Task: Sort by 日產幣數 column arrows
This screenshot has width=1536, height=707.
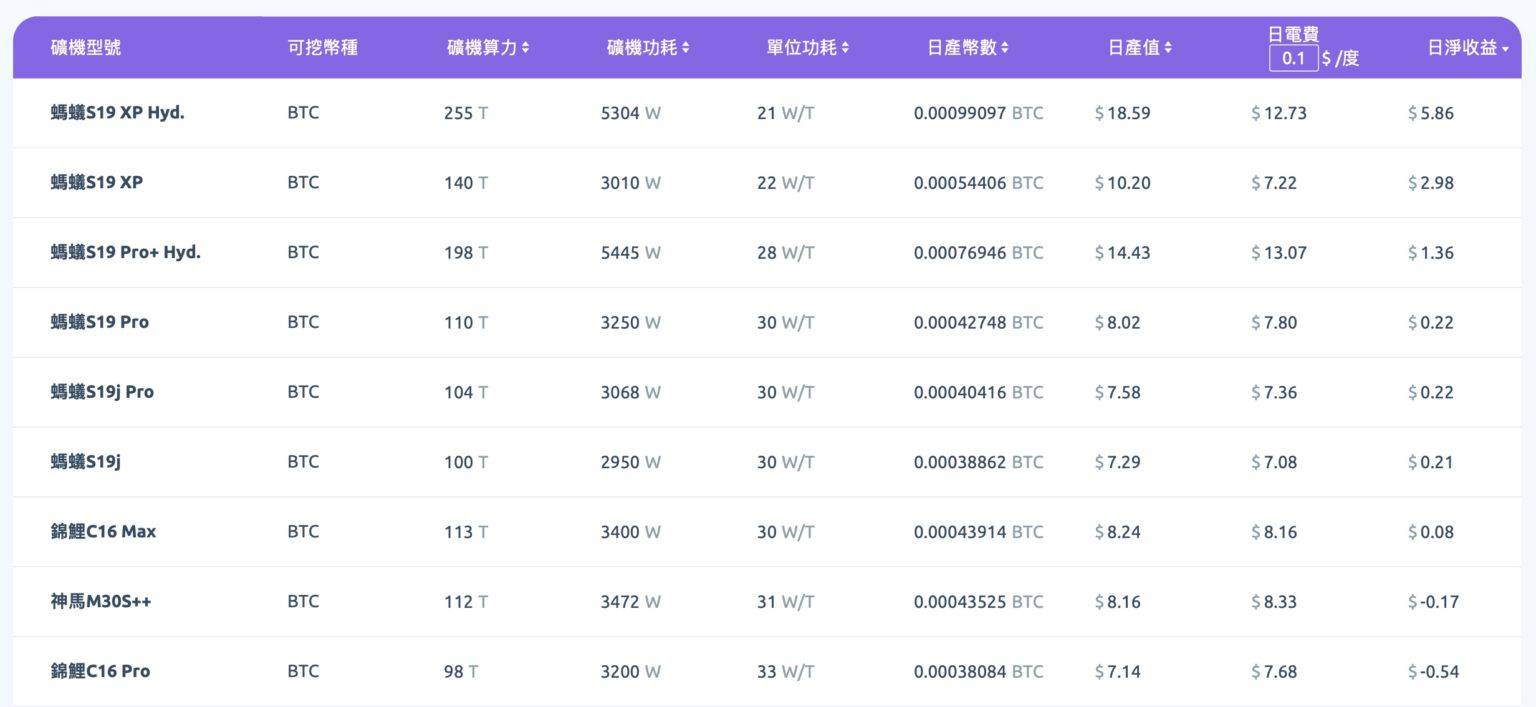Action: 1005,48
